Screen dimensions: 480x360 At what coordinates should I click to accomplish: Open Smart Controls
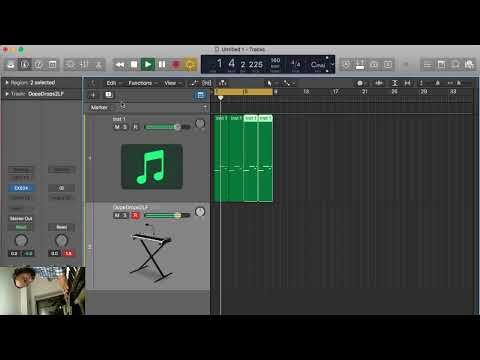click(x=70, y=64)
